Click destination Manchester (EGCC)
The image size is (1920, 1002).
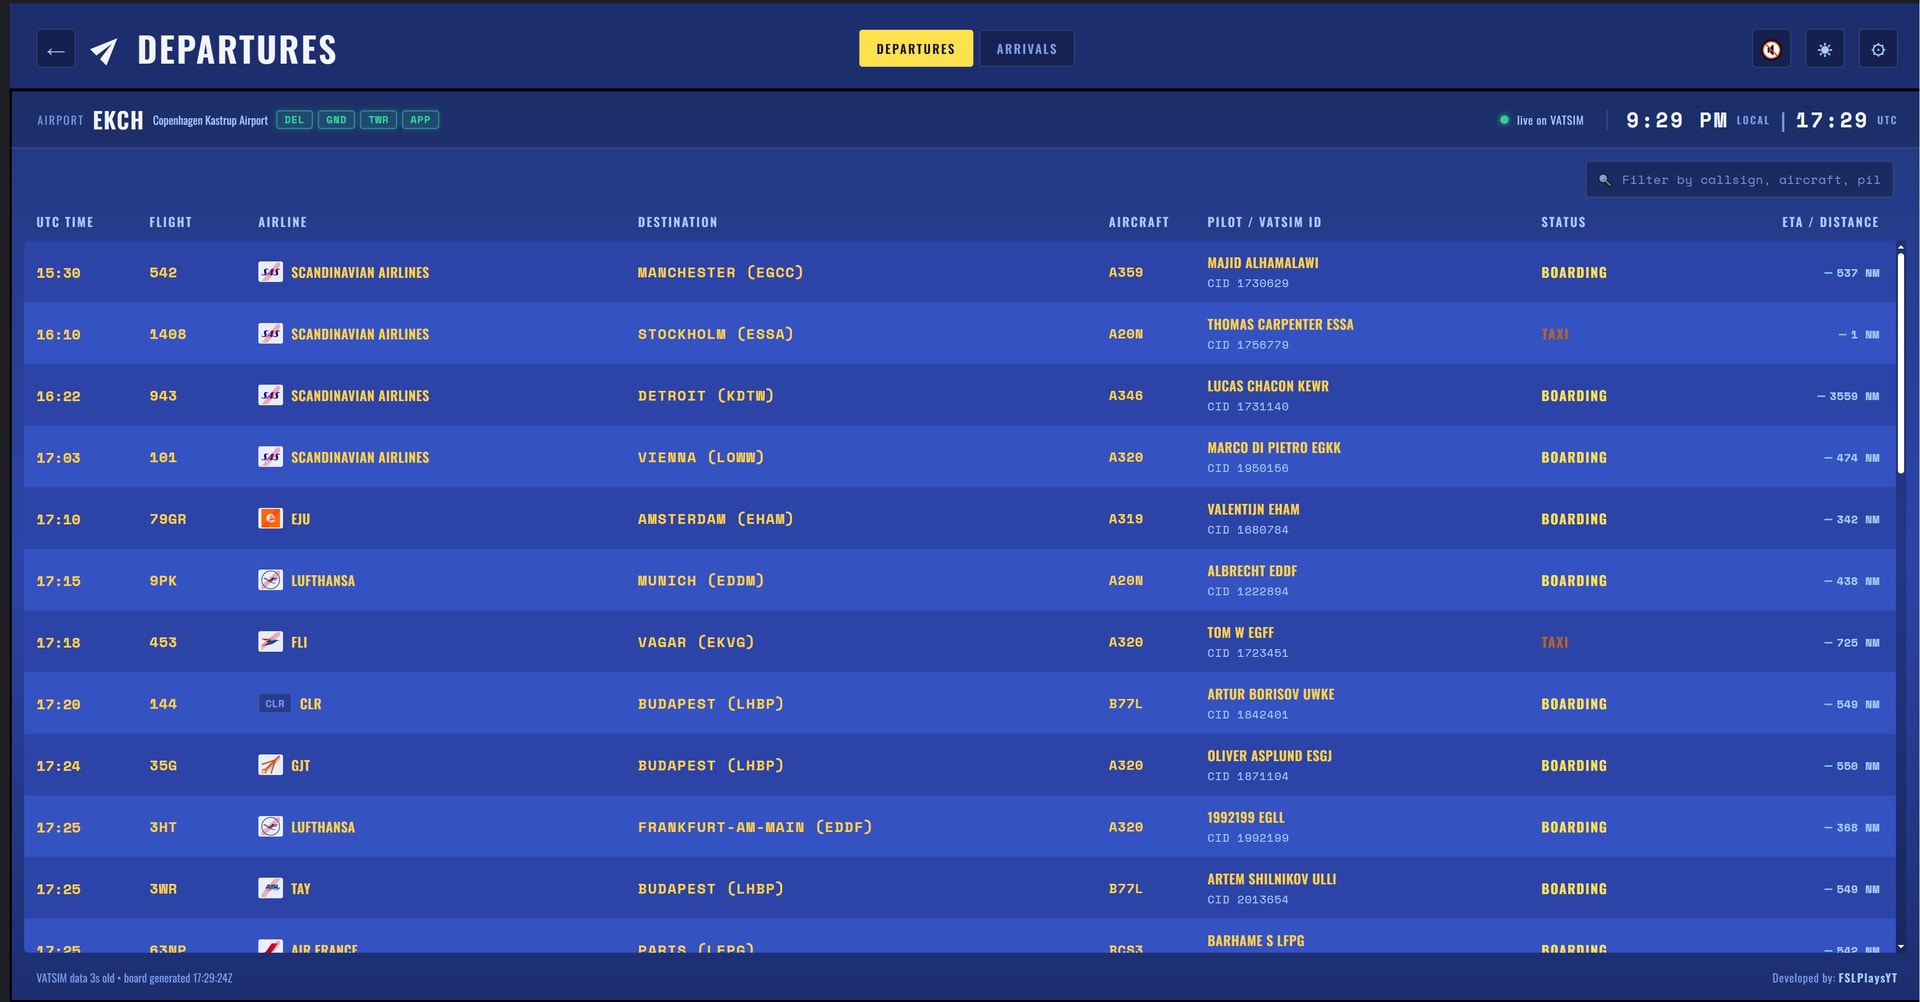pyautogui.click(x=720, y=272)
